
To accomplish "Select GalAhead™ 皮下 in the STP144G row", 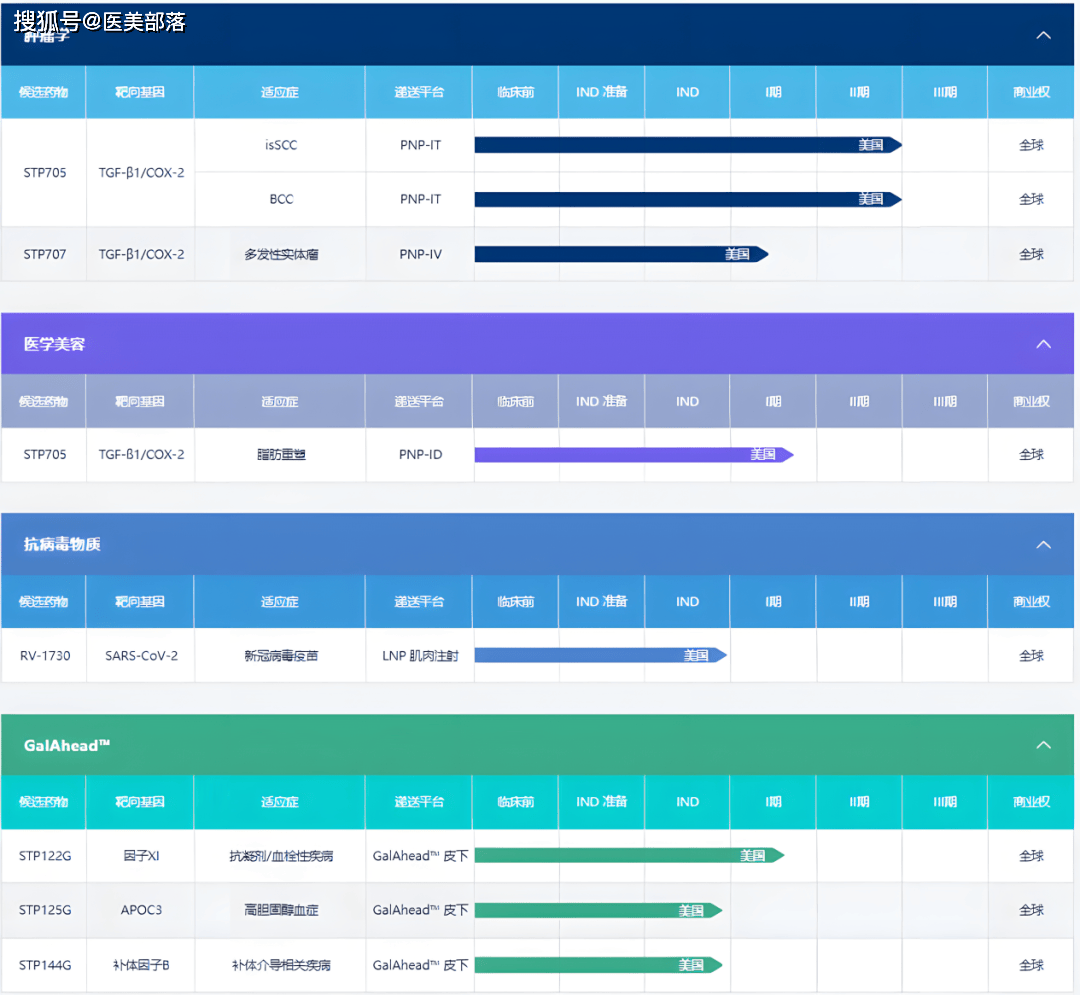I will [x=420, y=965].
